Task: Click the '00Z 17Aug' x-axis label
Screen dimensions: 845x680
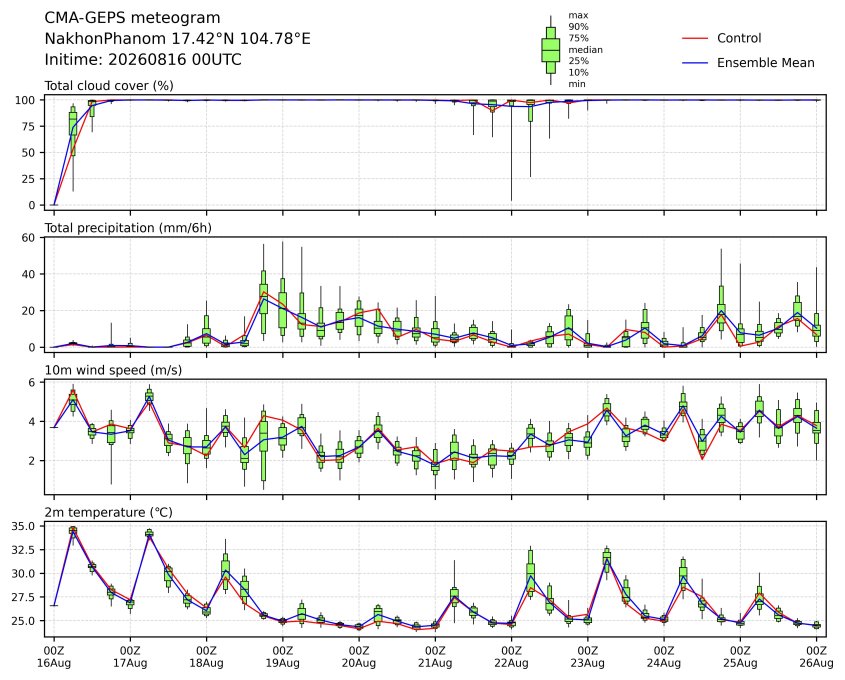Action: click(130, 657)
